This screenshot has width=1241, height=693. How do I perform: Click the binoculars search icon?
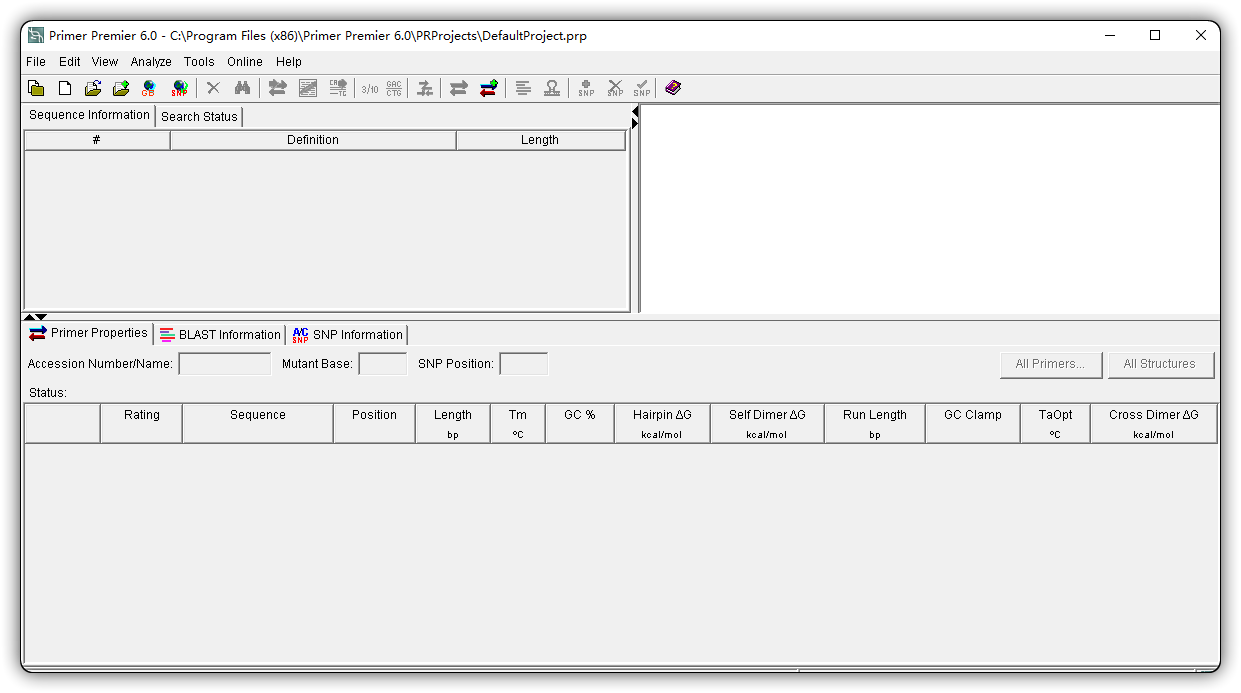point(242,88)
